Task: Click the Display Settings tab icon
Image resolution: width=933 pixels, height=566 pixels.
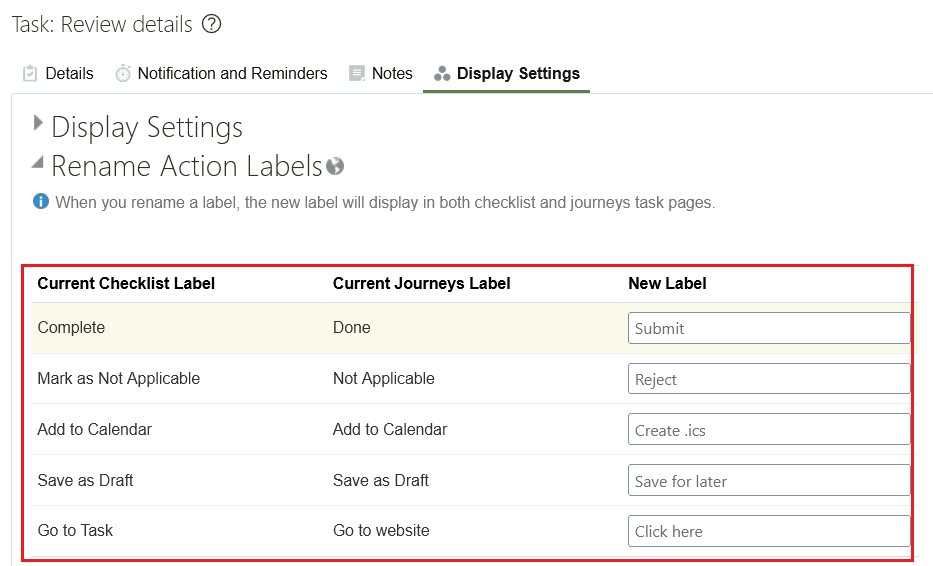Action: click(442, 74)
